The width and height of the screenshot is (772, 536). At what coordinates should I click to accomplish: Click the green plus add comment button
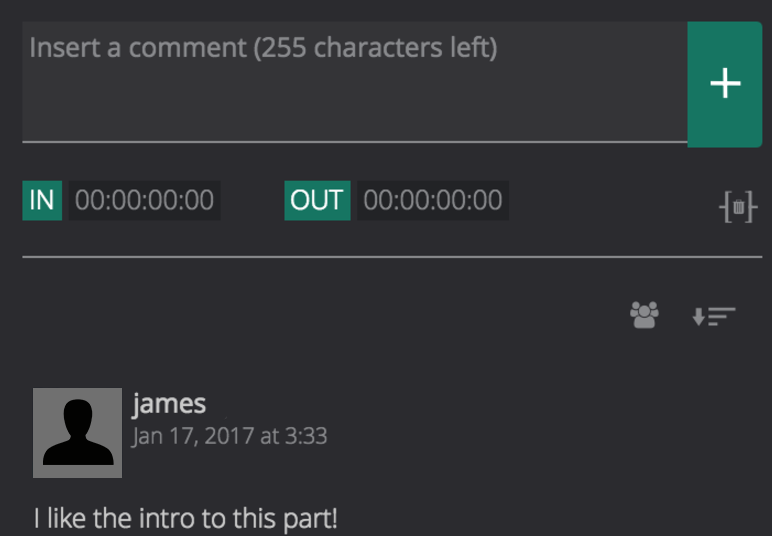coord(724,84)
